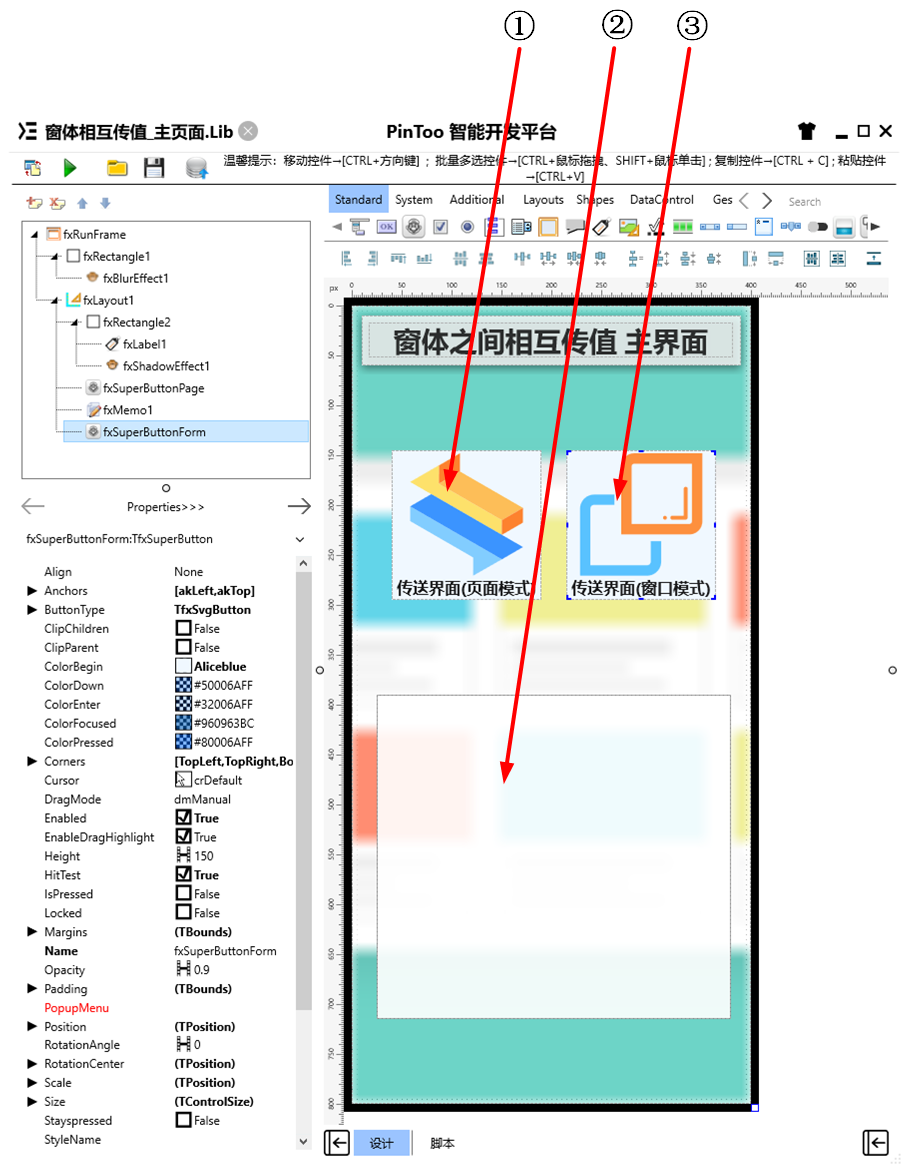
Task: Switch to the System component tab
Action: pyautogui.click(x=414, y=199)
